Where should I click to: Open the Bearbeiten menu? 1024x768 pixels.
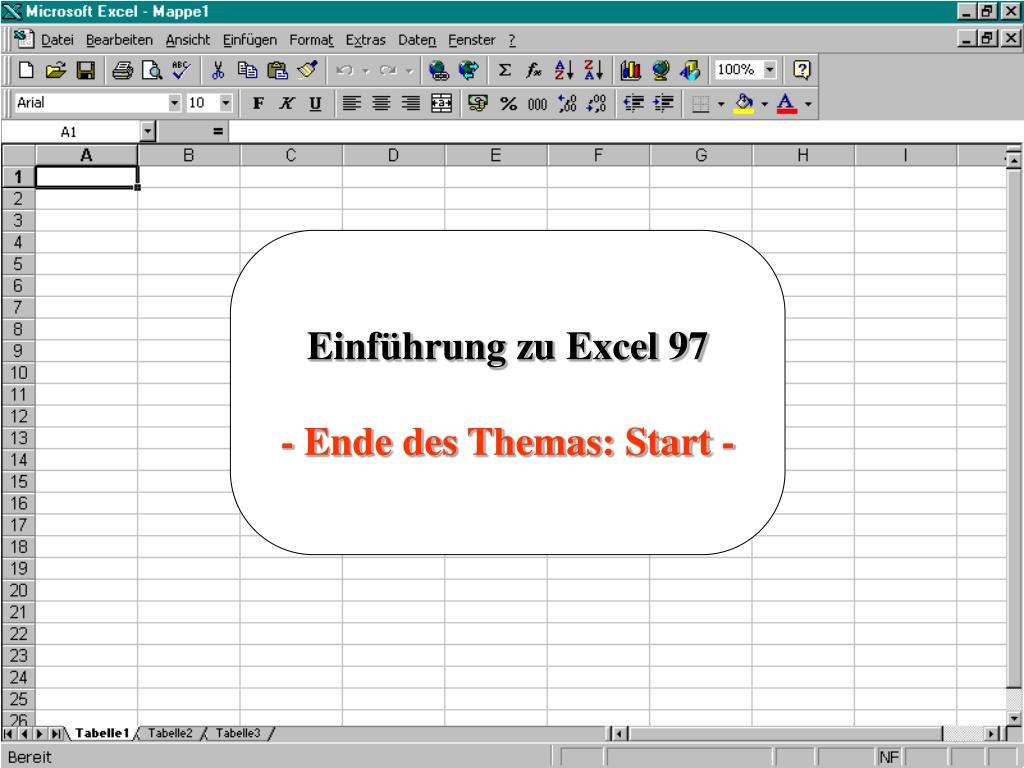click(120, 40)
